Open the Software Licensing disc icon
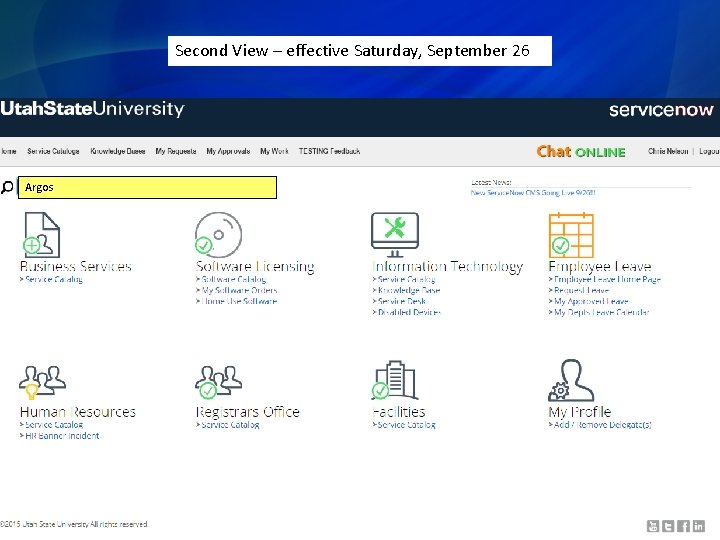The image size is (720, 540). 218,235
